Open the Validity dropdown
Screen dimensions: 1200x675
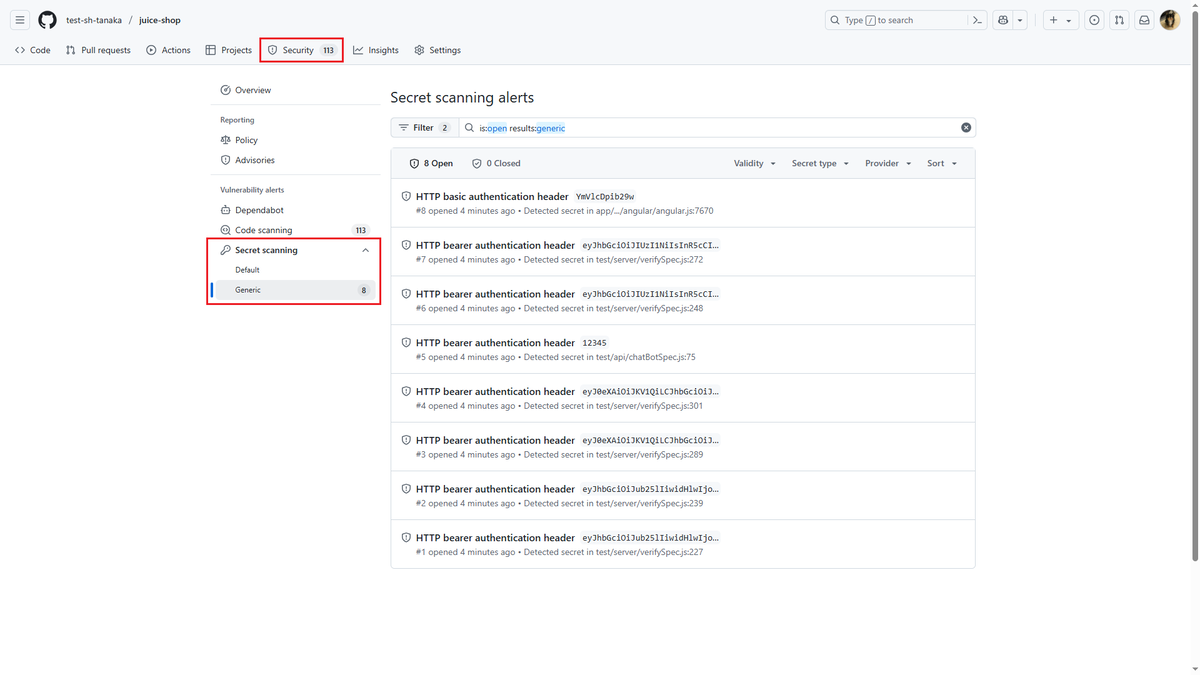point(755,163)
